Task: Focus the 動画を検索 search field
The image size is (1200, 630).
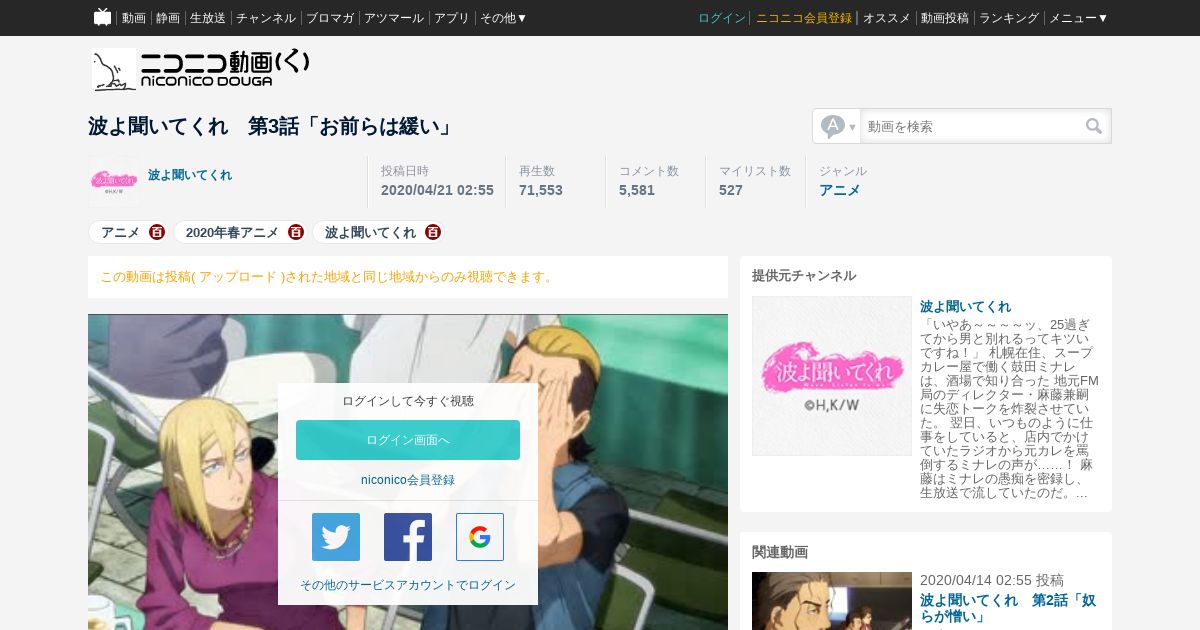Action: pyautogui.click(x=972, y=126)
